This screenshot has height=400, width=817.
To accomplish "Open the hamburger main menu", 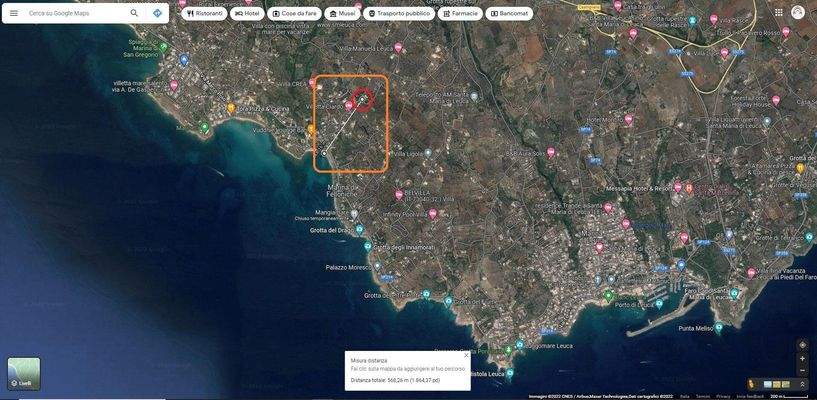I will point(14,13).
